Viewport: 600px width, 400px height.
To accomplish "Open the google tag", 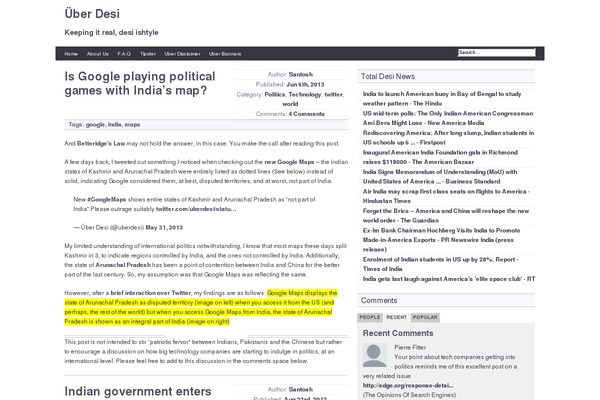I will point(95,124).
